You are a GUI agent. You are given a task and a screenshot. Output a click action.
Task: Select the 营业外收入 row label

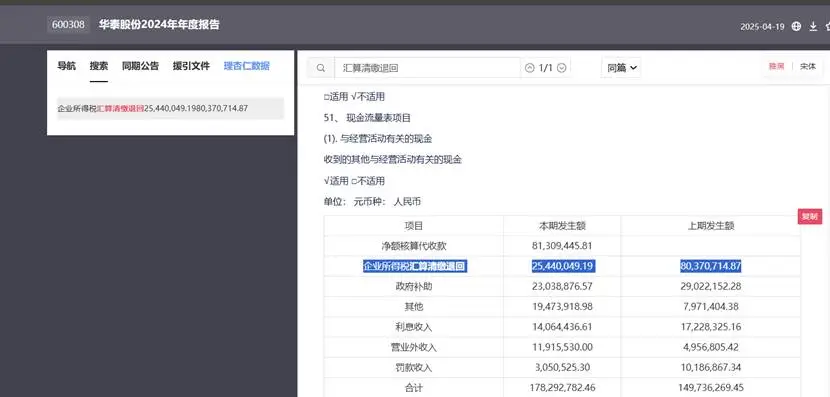point(414,347)
